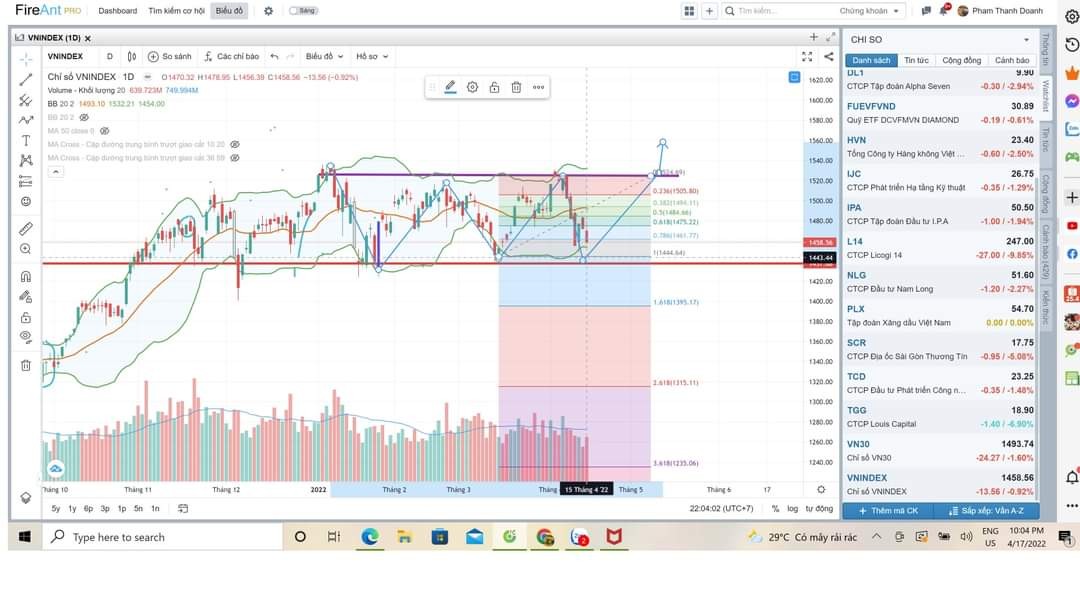Select the Text annotation tool
This screenshot has height=608, width=1080.
coord(26,140)
